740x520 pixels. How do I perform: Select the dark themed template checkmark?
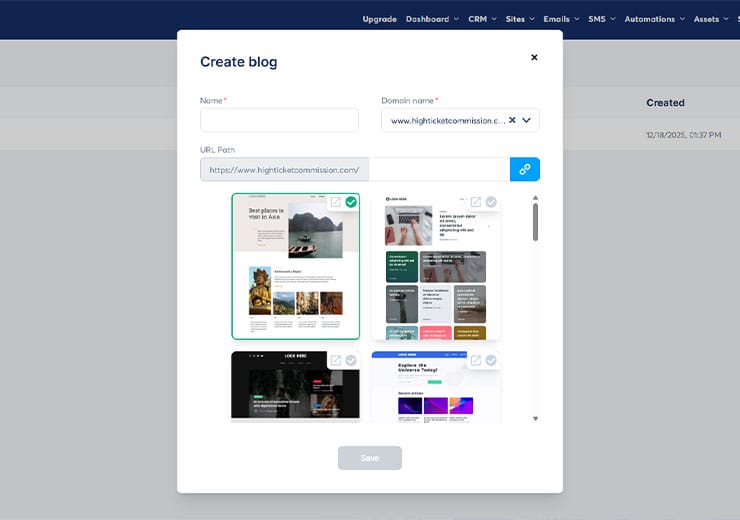(351, 361)
